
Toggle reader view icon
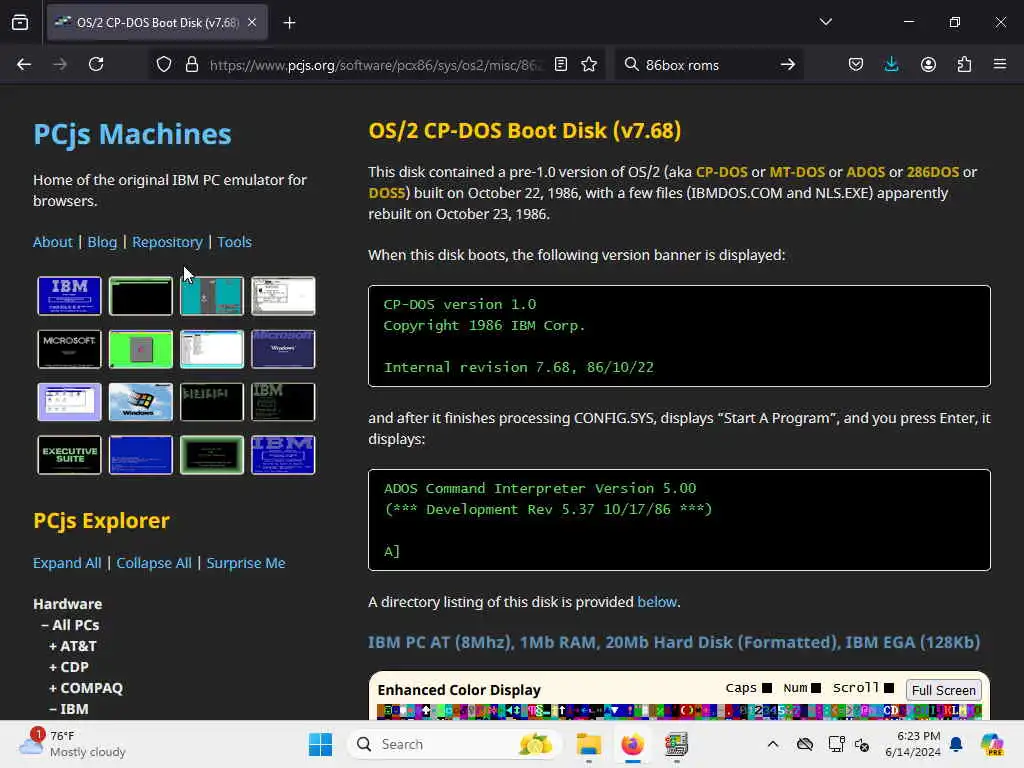[560, 64]
